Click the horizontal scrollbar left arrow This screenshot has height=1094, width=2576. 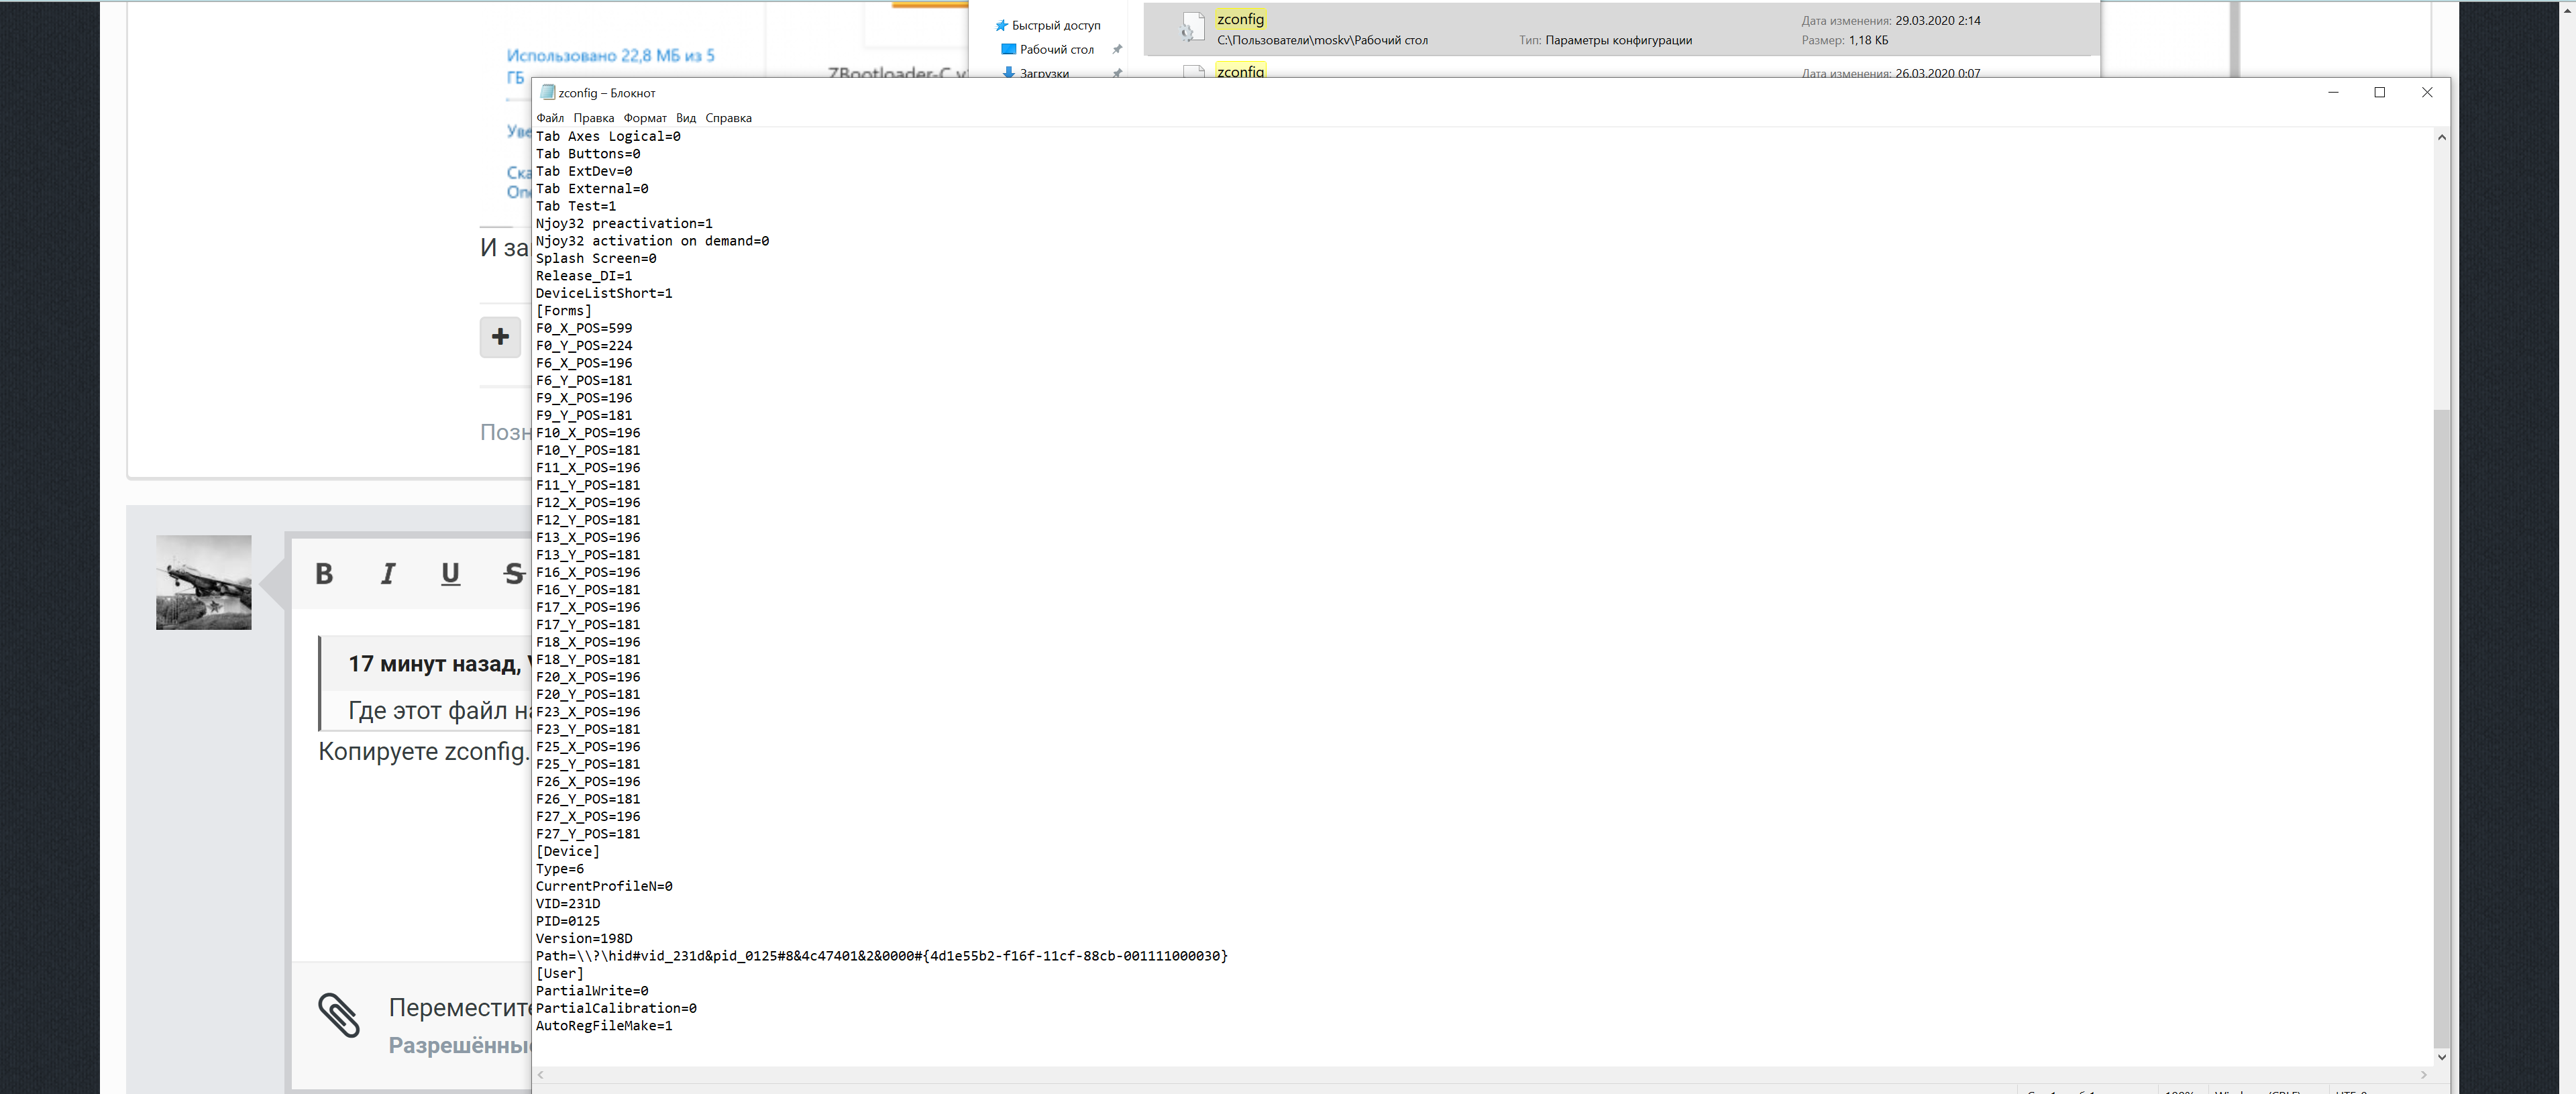[541, 1075]
